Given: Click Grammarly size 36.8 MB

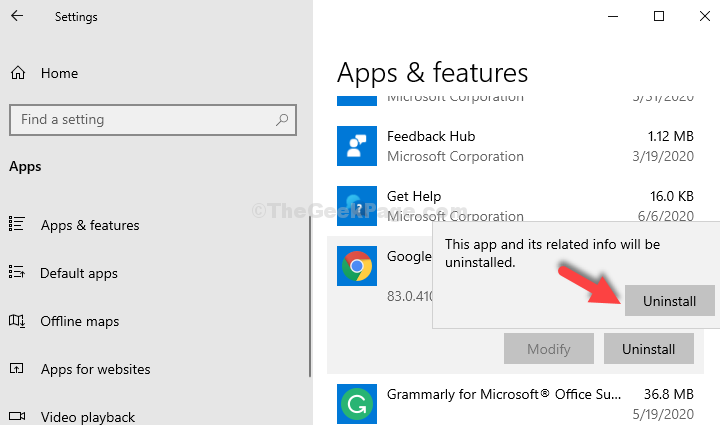Looking at the screenshot, I should tap(669, 394).
